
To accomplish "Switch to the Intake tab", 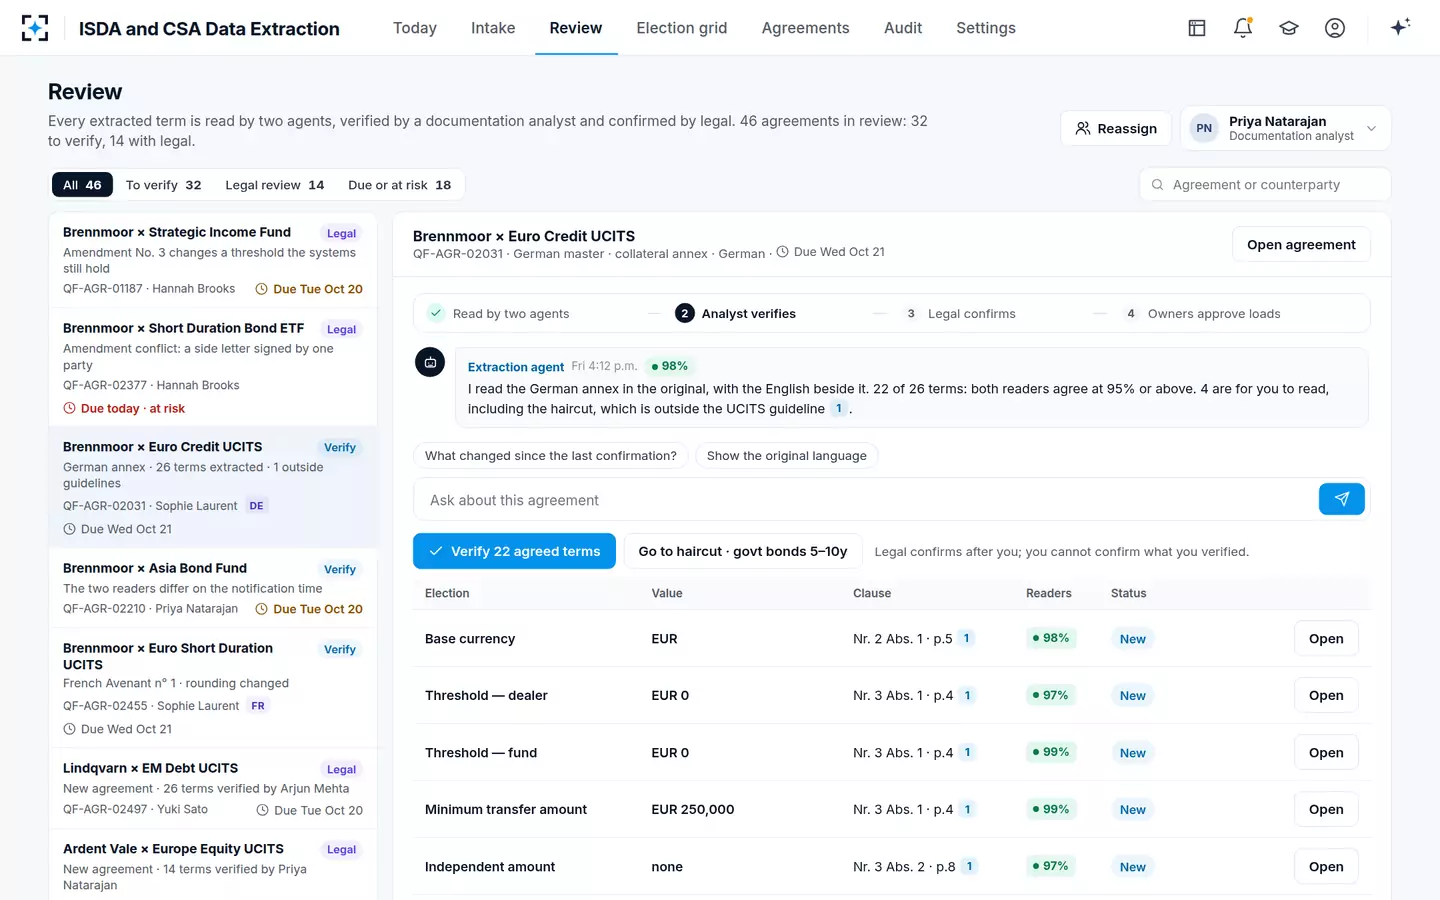I will (493, 28).
